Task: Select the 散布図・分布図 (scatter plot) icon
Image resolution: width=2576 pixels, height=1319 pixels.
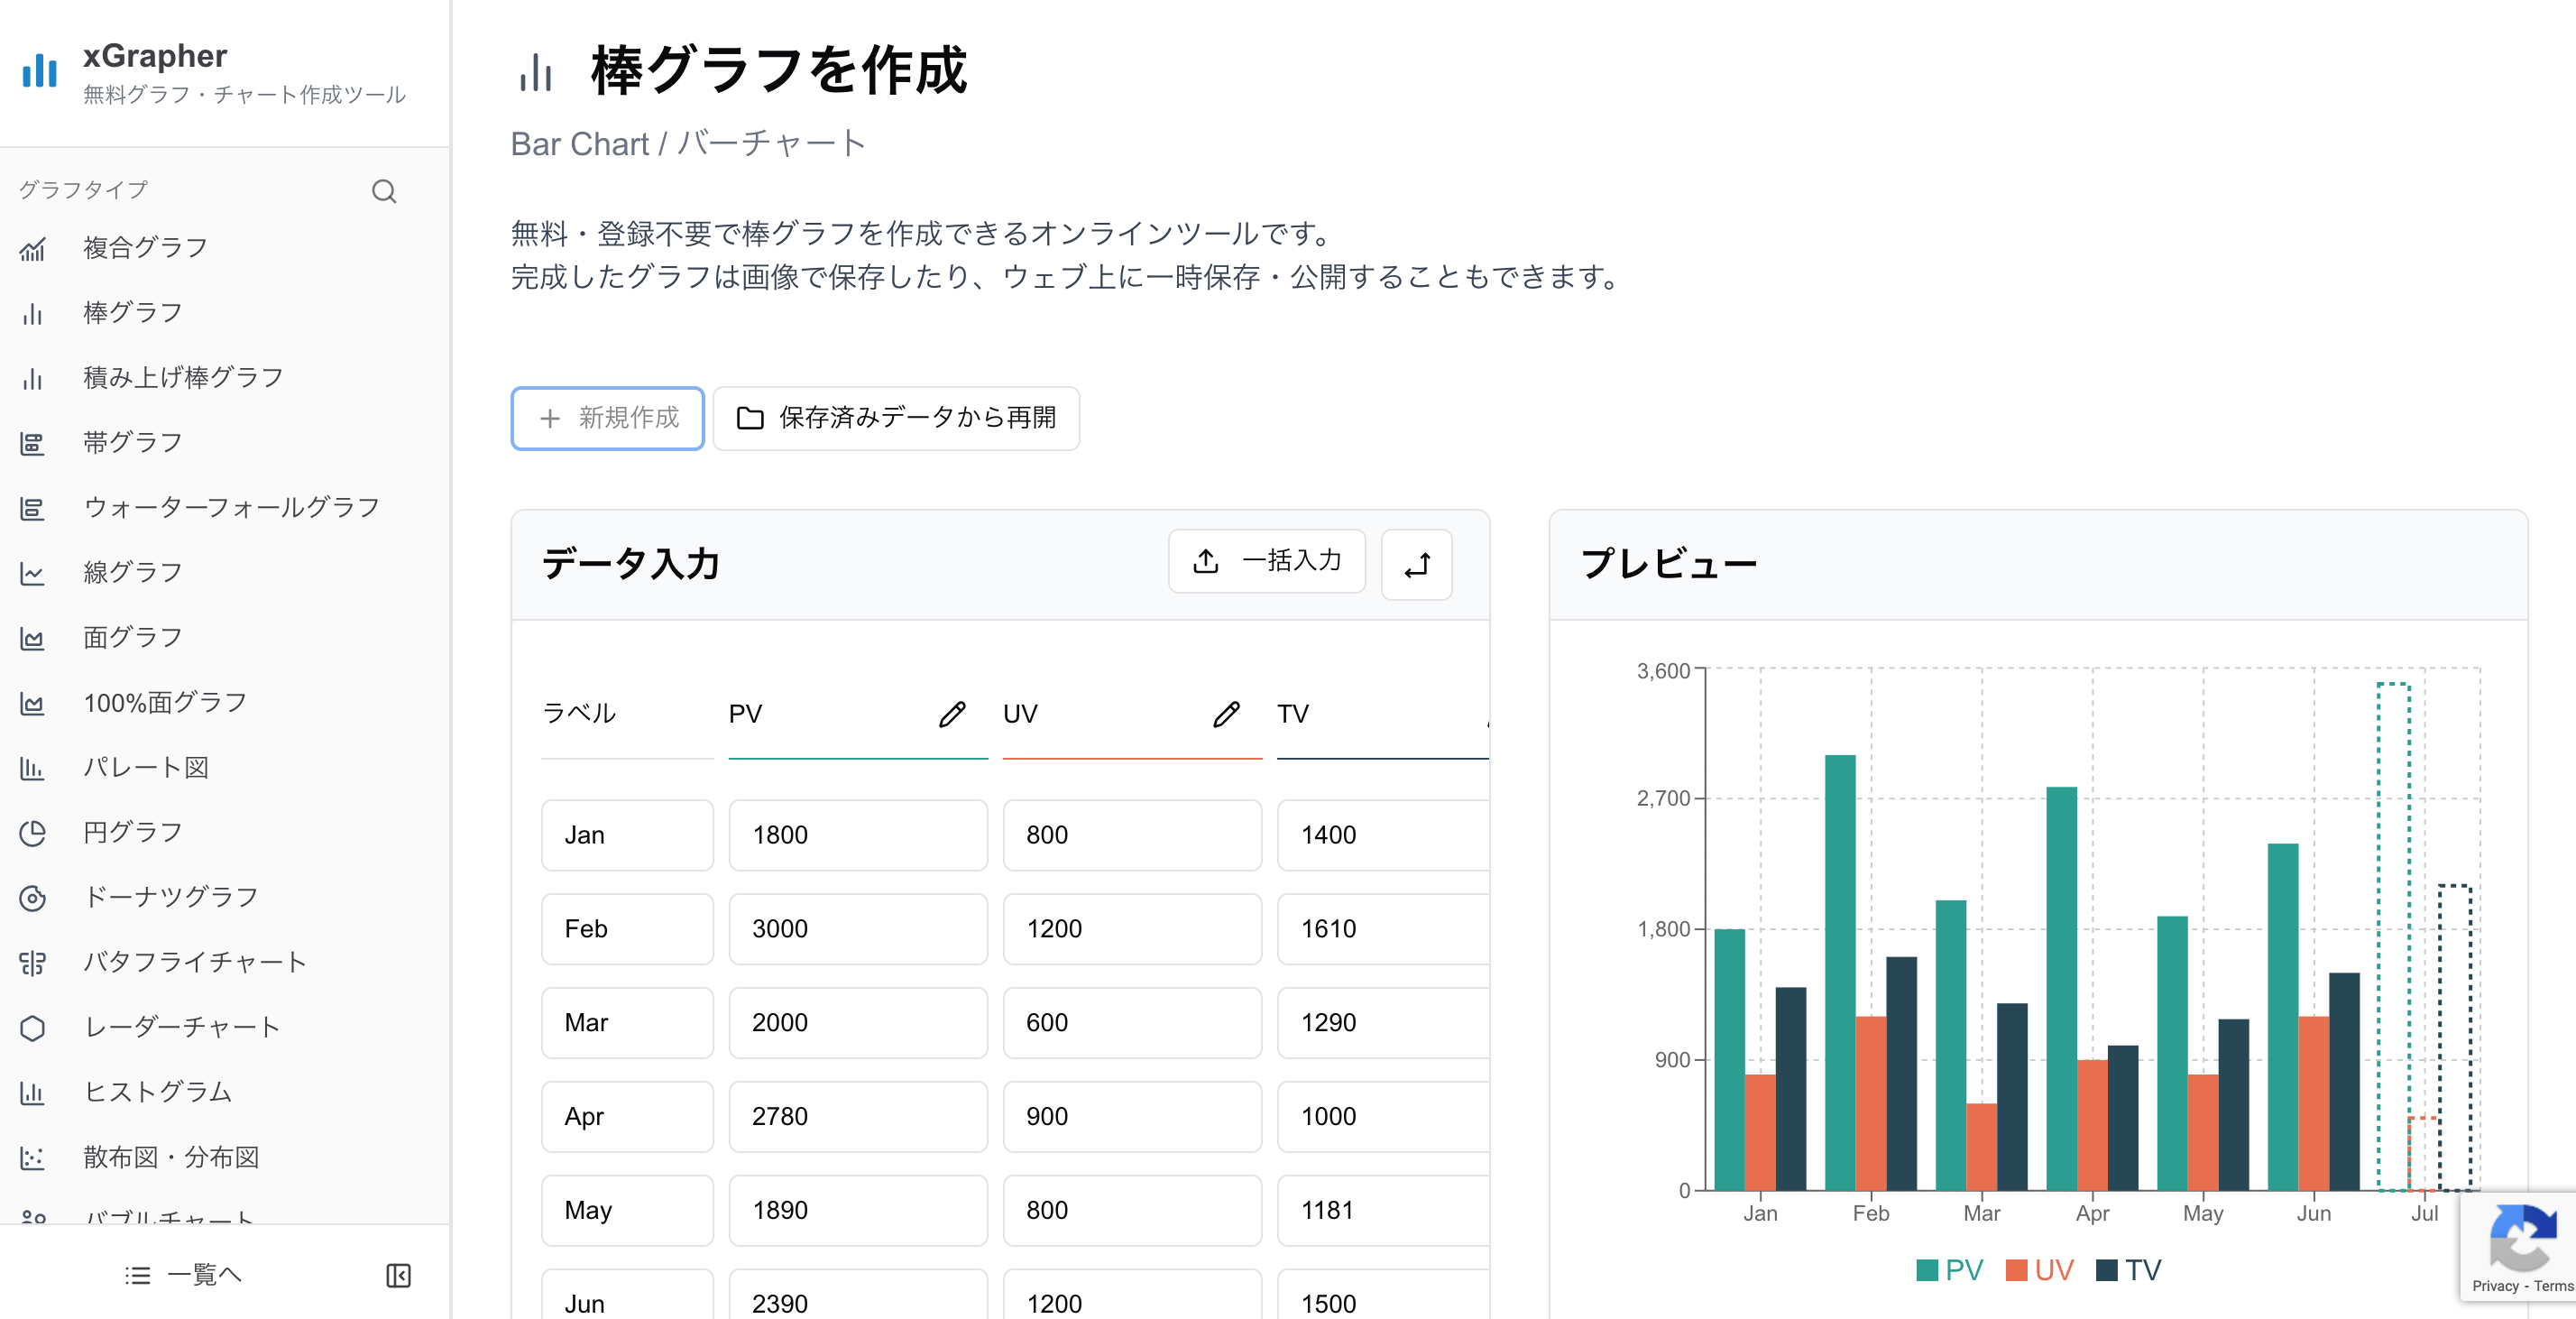Action: pyautogui.click(x=34, y=1157)
